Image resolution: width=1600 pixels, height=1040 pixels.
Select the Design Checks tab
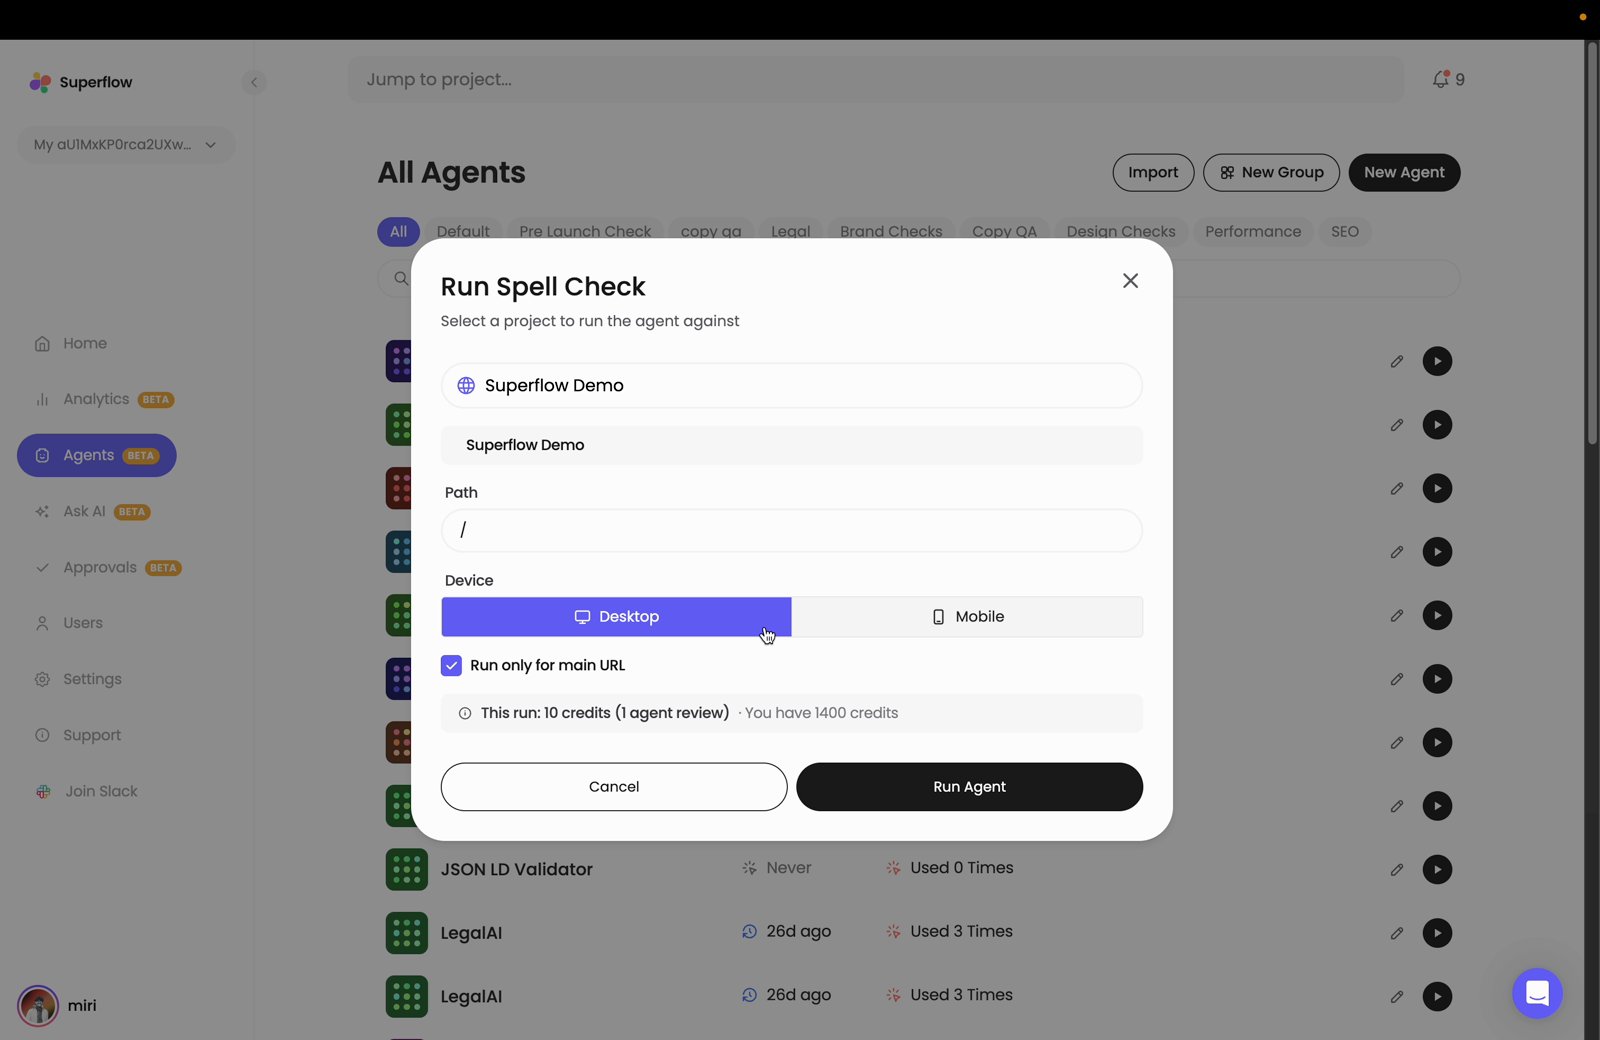(1121, 231)
